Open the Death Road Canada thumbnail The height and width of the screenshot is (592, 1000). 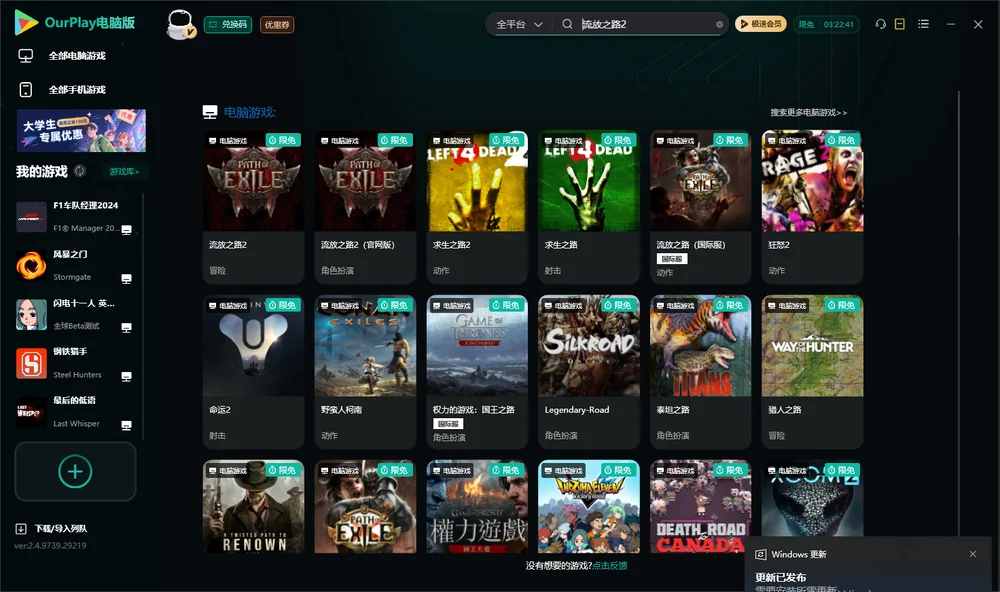coord(701,507)
